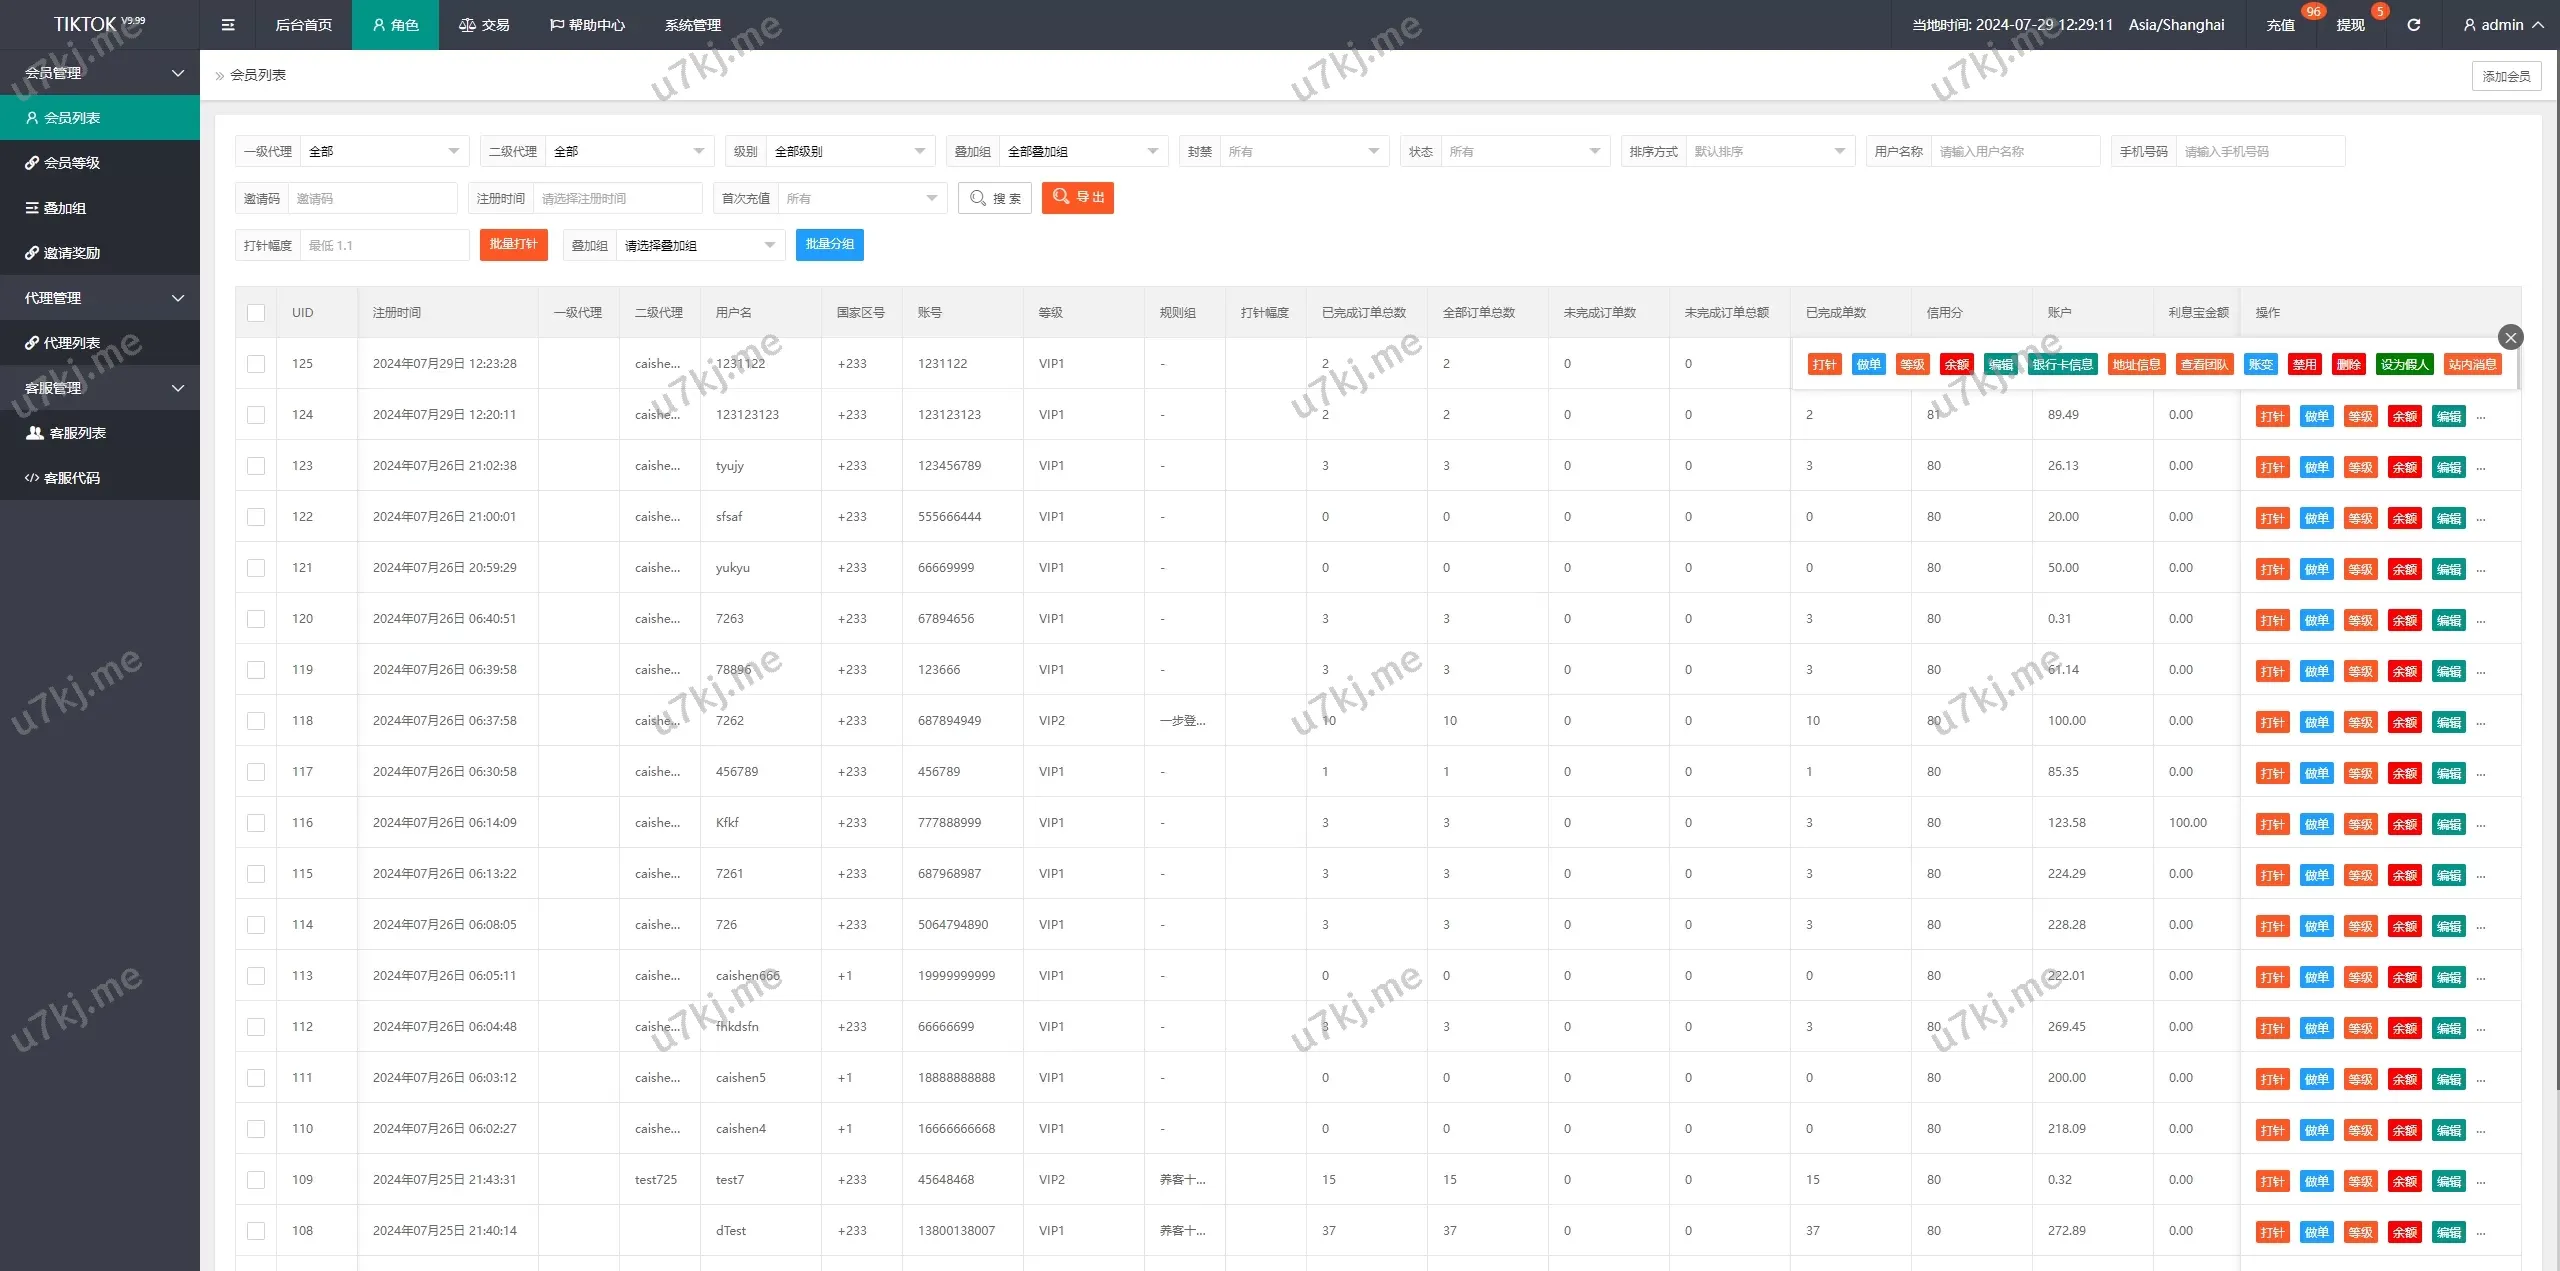Open the 一级代理 dropdown
This screenshot has height=1271, width=2560.
tap(384, 151)
